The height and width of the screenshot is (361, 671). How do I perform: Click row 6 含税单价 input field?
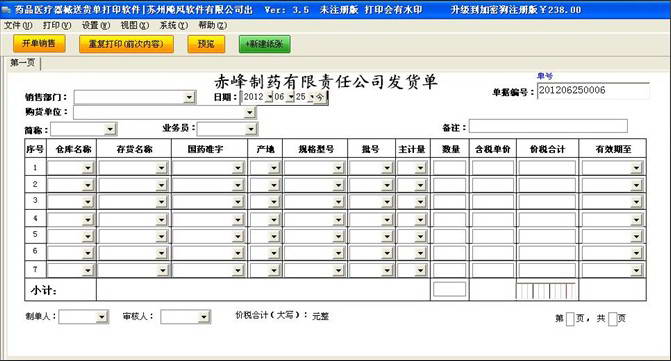point(493,253)
